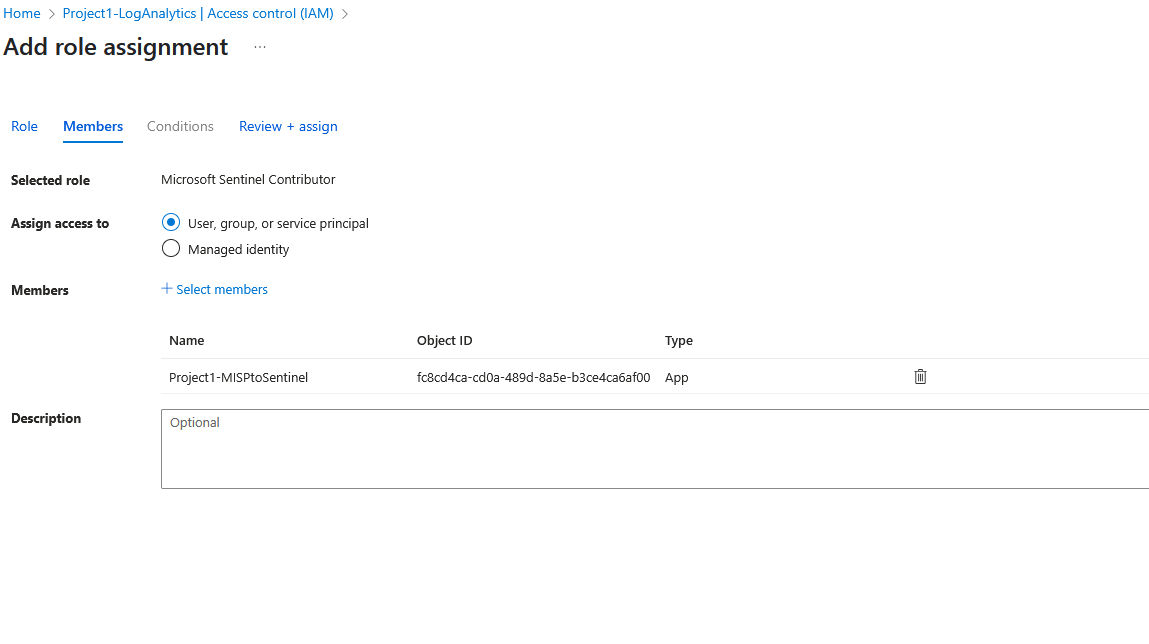The height and width of the screenshot is (644, 1149).
Task: Navigate to Home breadcrumb
Action: tap(22, 13)
